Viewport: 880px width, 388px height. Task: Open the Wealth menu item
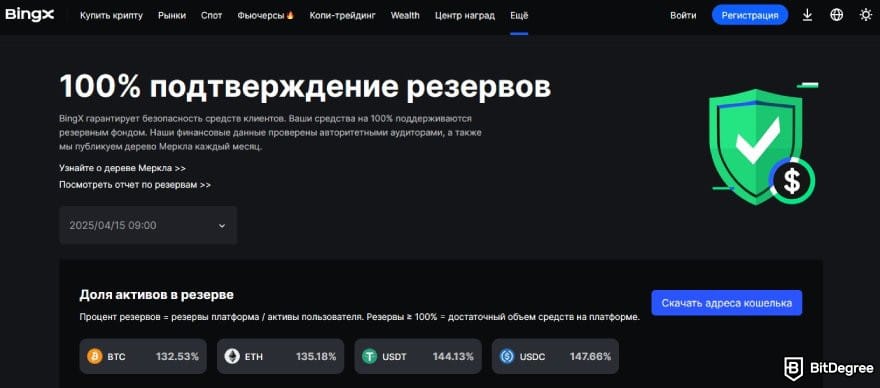pos(405,16)
